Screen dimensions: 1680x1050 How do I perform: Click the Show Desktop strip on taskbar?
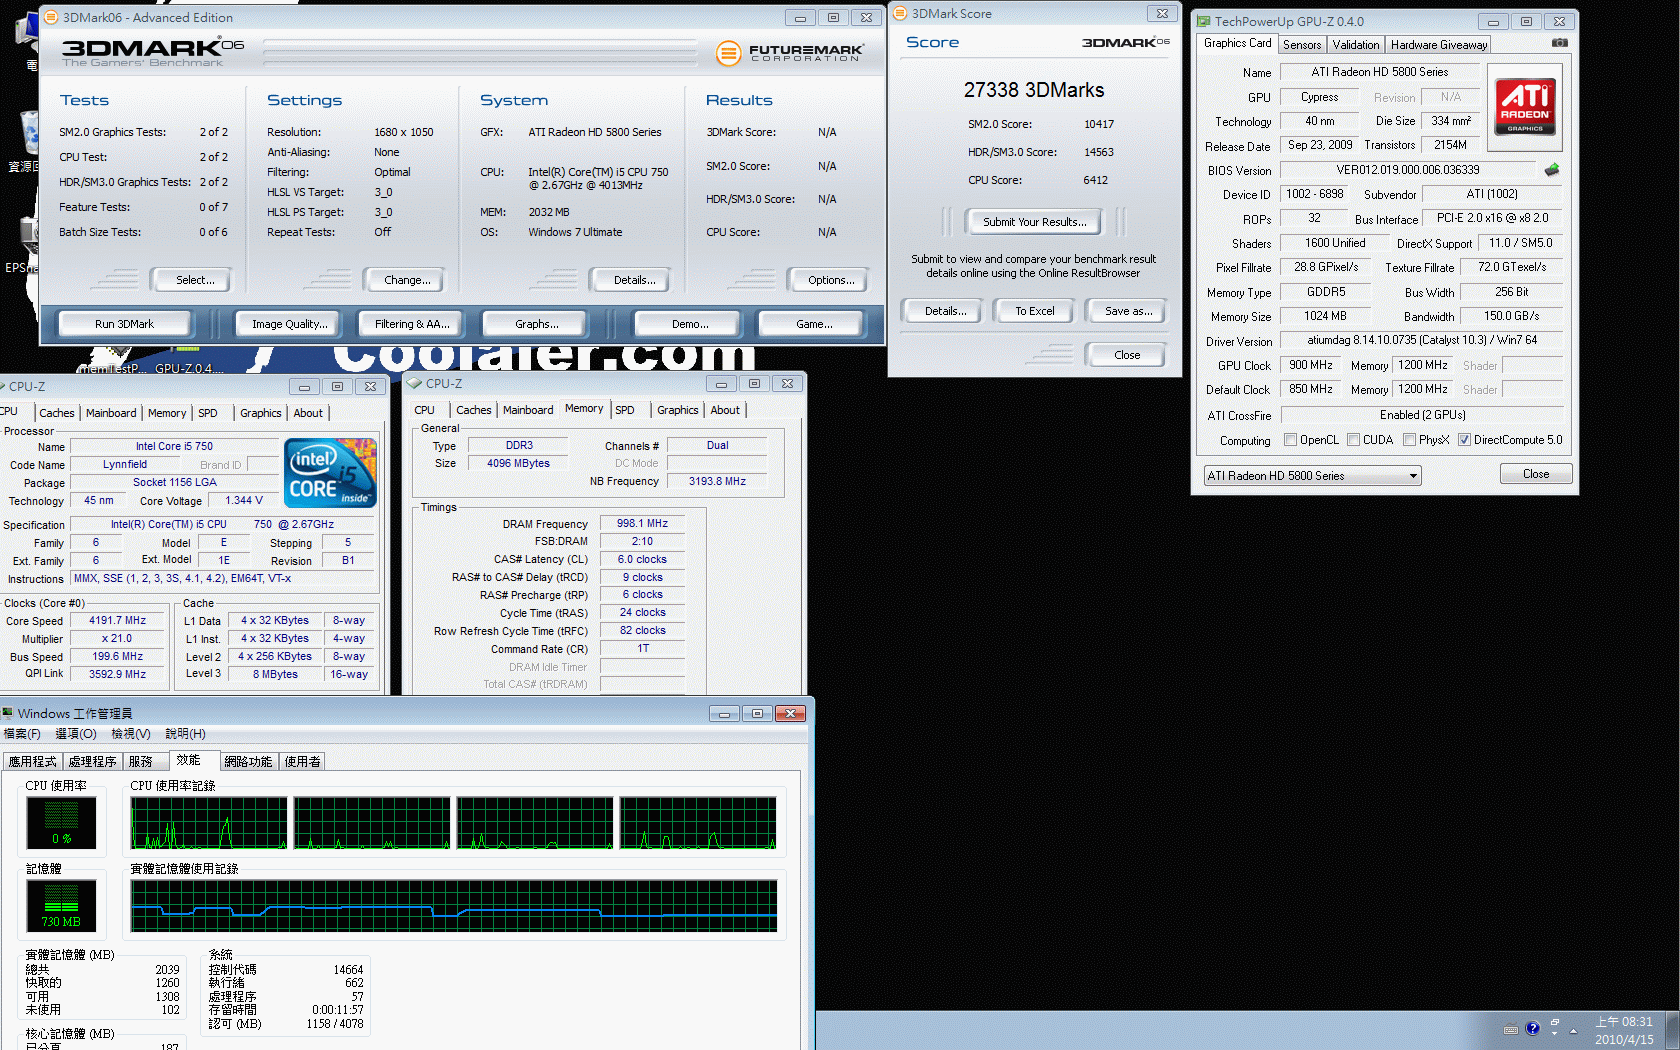tap(1672, 1030)
